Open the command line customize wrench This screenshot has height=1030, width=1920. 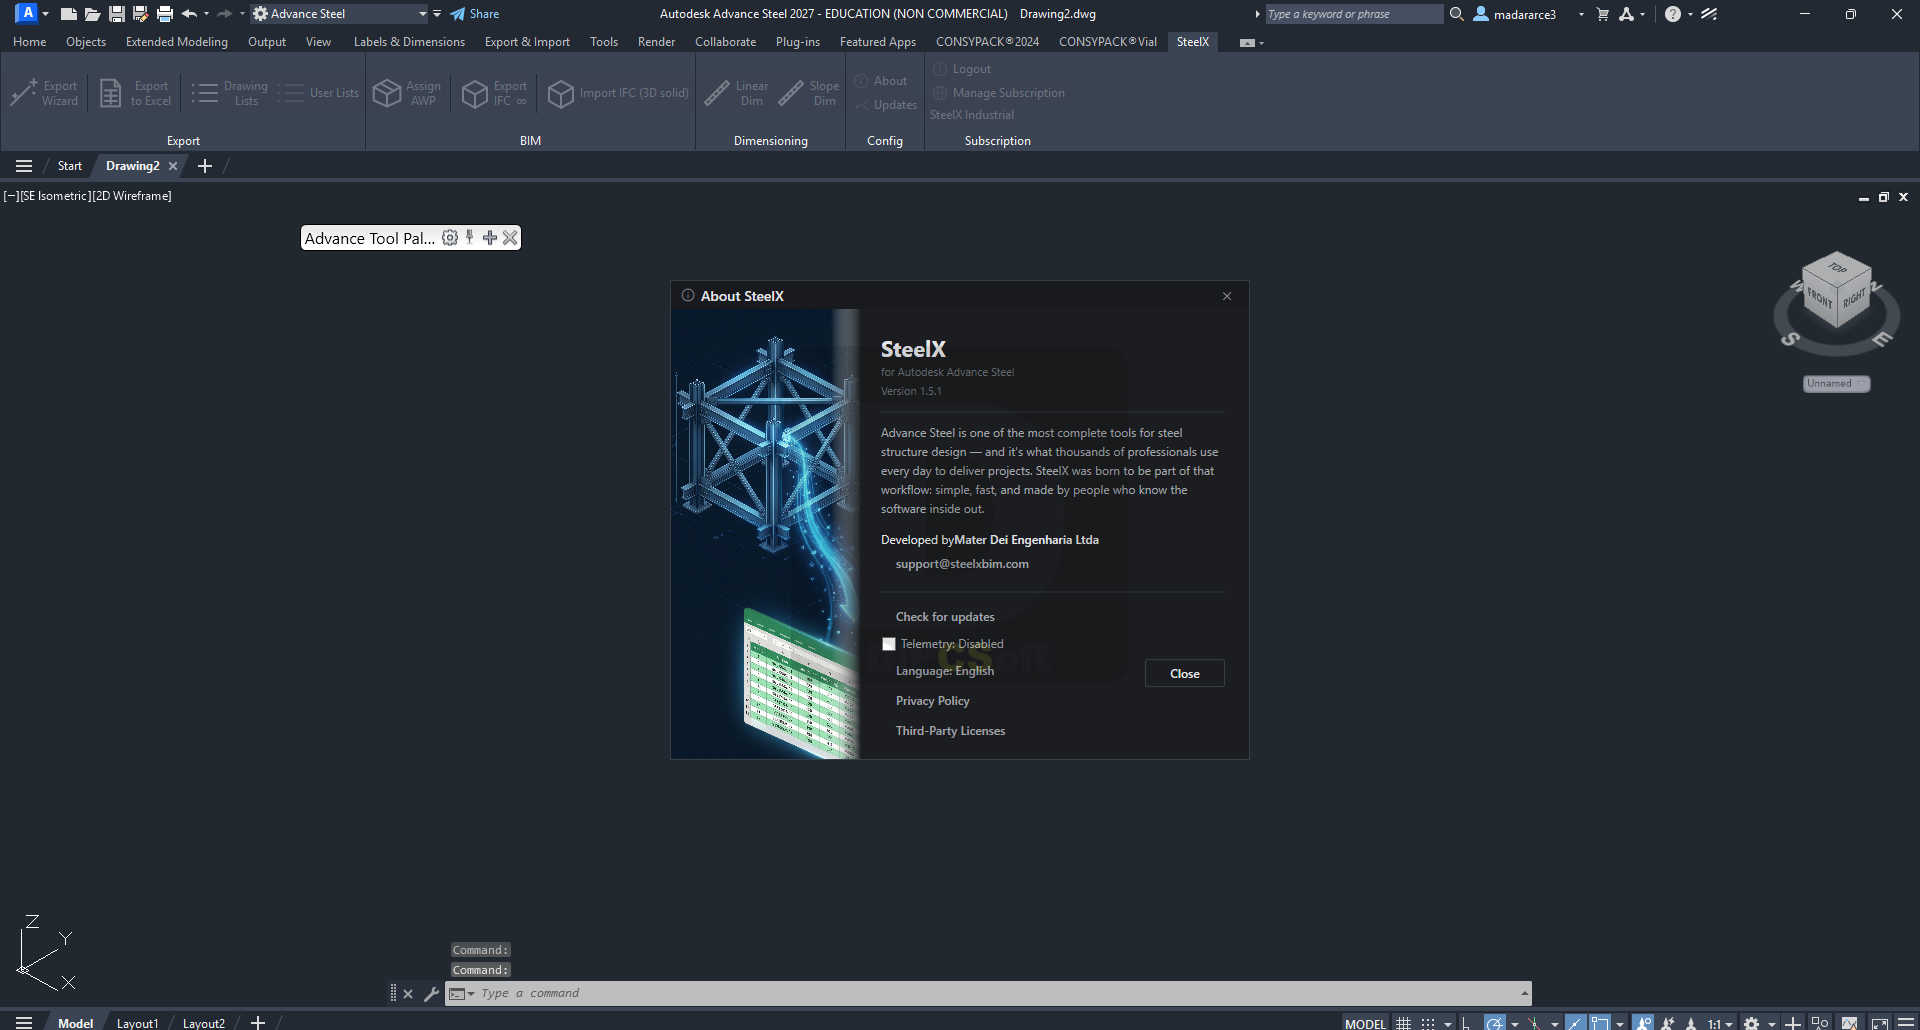point(431,993)
